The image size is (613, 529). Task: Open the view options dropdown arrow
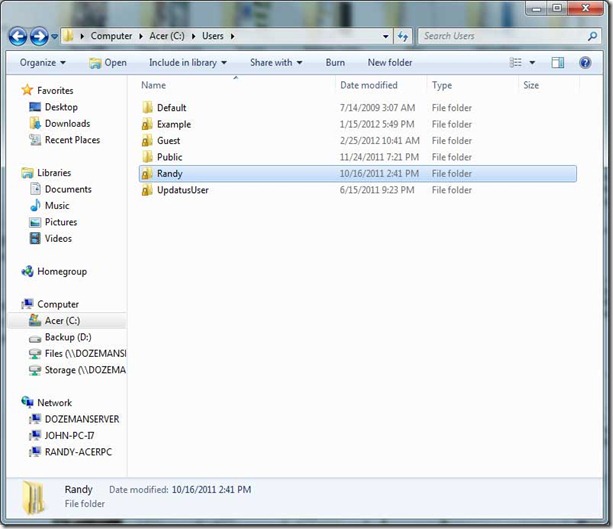(x=532, y=63)
